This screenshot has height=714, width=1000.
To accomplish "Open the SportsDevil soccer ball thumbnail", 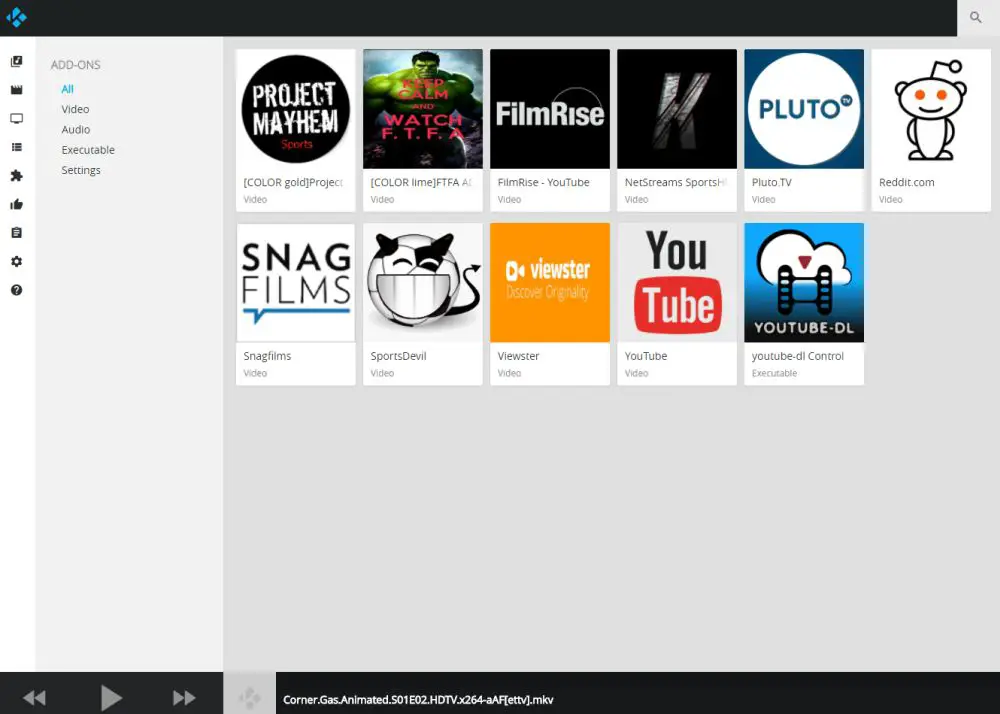I will pos(423,282).
